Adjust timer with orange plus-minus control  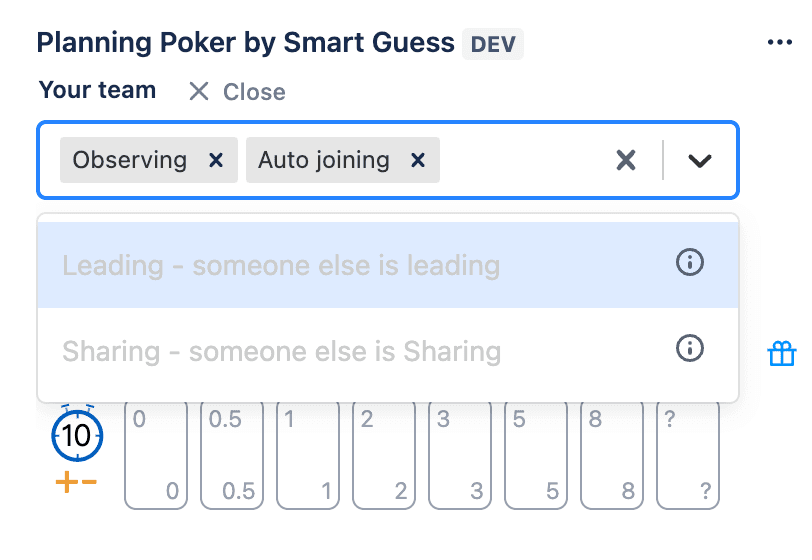tap(76, 483)
